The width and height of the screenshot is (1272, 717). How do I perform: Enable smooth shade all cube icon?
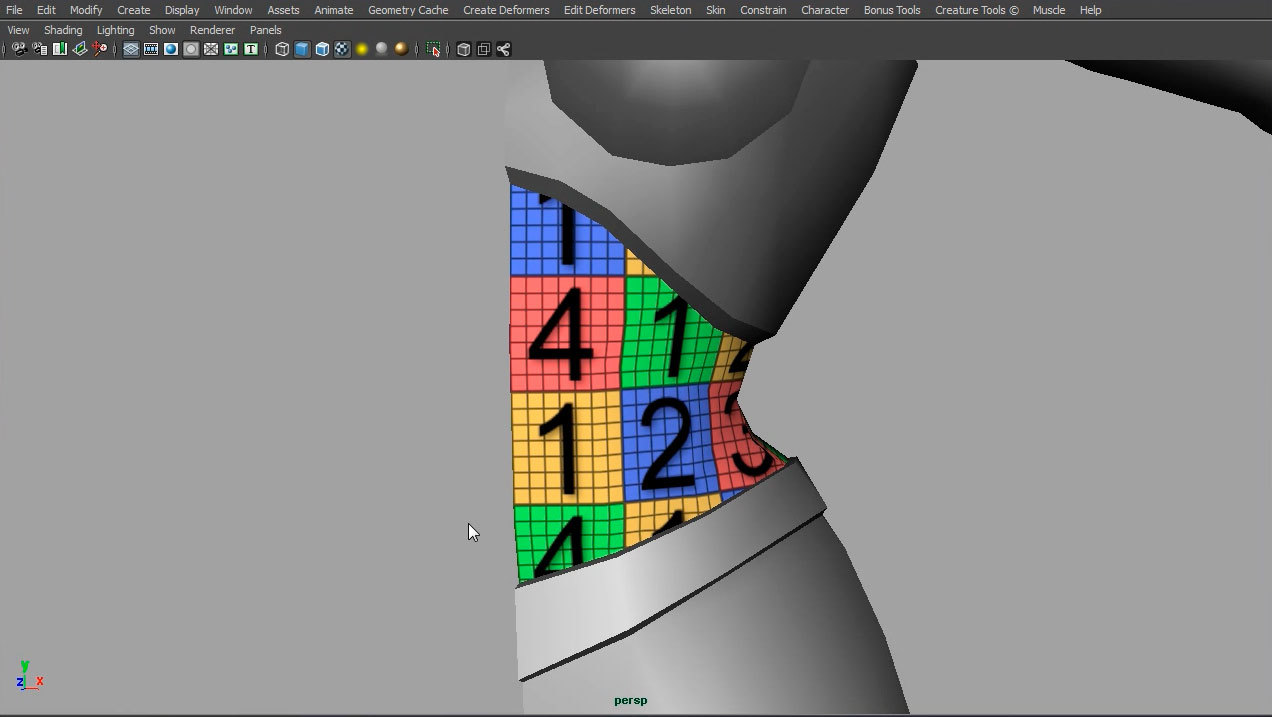coord(302,49)
